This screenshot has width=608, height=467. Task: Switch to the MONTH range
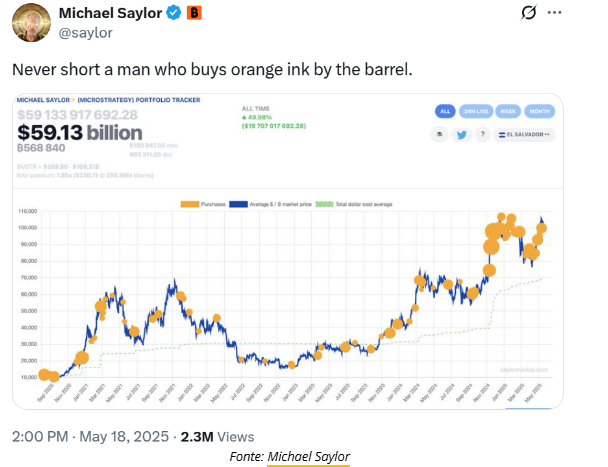(540, 111)
